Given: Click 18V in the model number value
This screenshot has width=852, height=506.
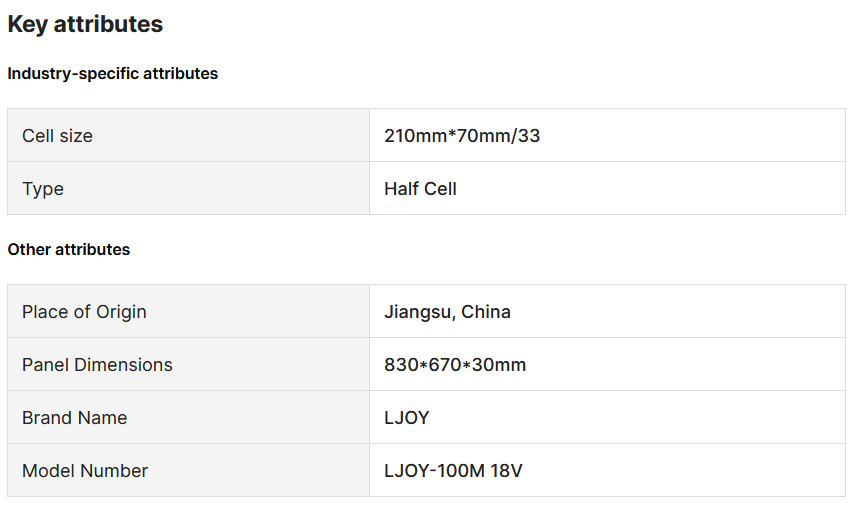Looking at the screenshot, I should point(506,471).
